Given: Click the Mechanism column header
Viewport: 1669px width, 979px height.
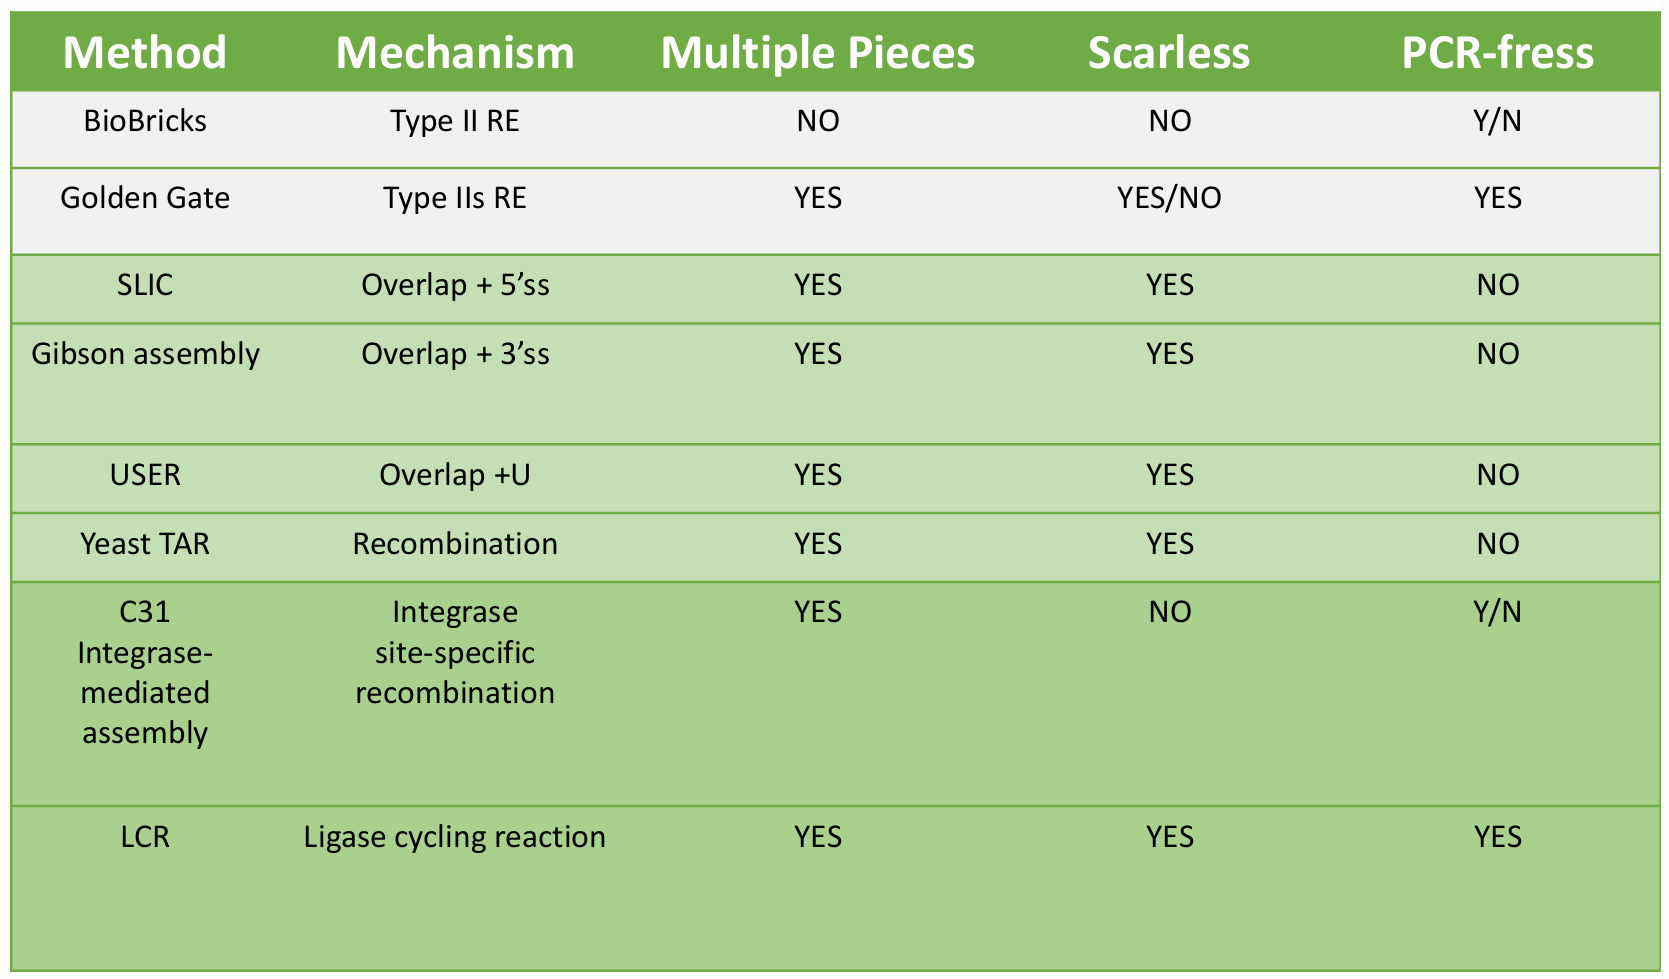Looking at the screenshot, I should tap(455, 52).
